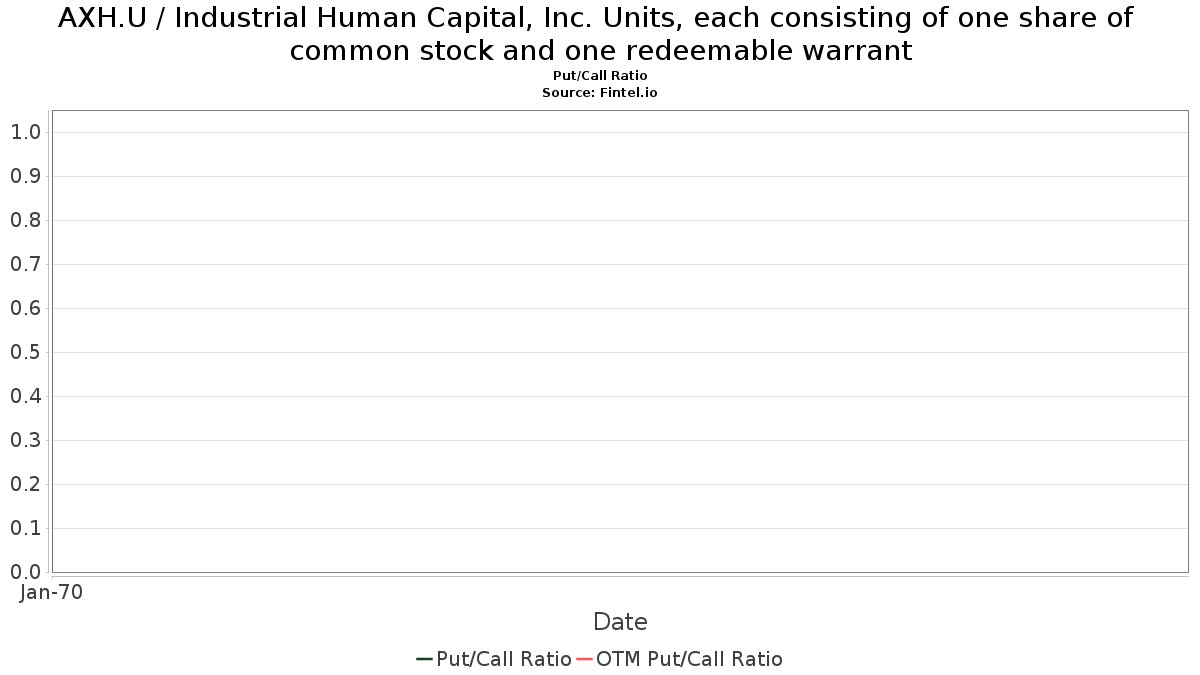Click the red OTM Put/Call Ratio line swatch
Image resolution: width=1200 pixels, height=675 pixels.
pyautogui.click(x=585, y=659)
